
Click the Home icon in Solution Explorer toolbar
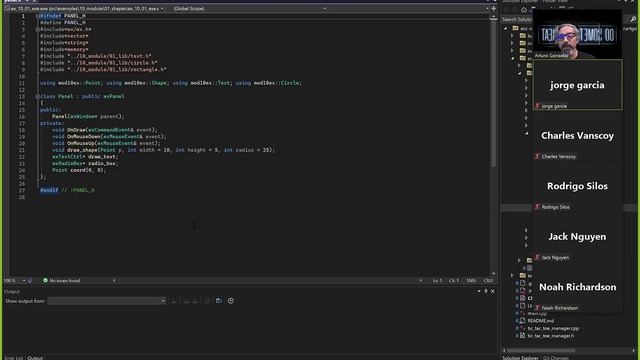pos(524,10)
